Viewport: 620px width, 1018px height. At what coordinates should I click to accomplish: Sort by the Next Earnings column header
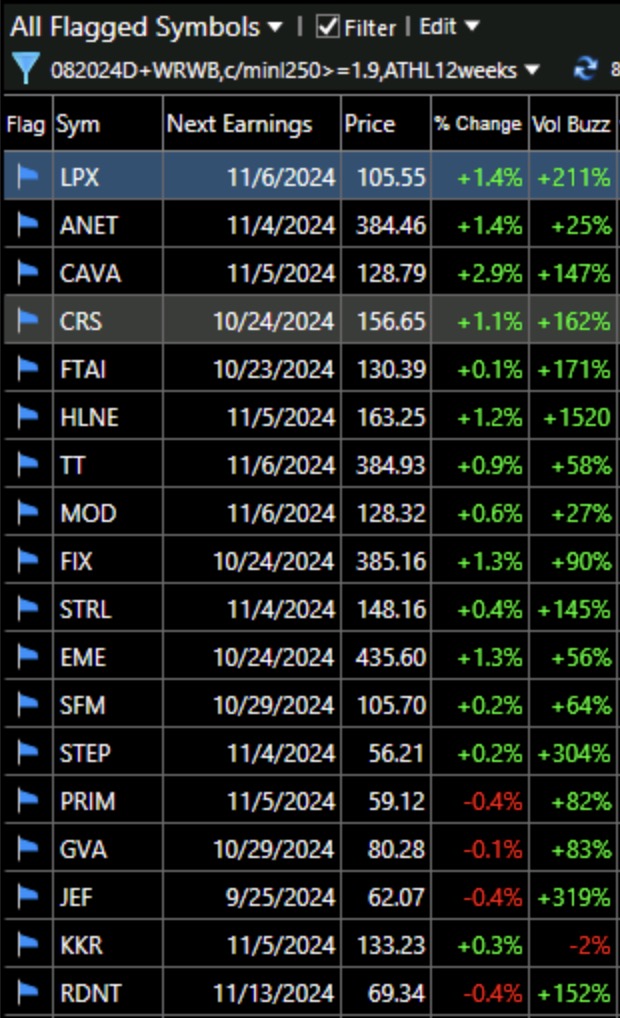(x=239, y=124)
